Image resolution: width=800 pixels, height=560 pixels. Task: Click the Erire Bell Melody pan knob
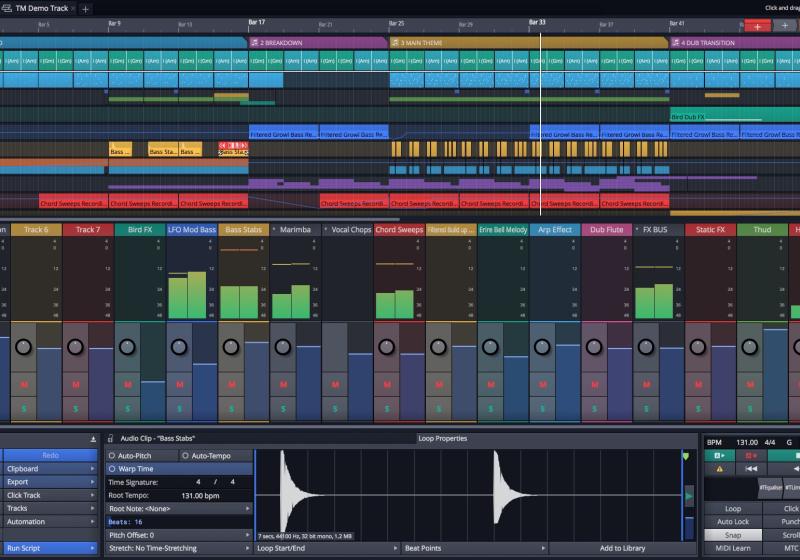click(x=490, y=347)
